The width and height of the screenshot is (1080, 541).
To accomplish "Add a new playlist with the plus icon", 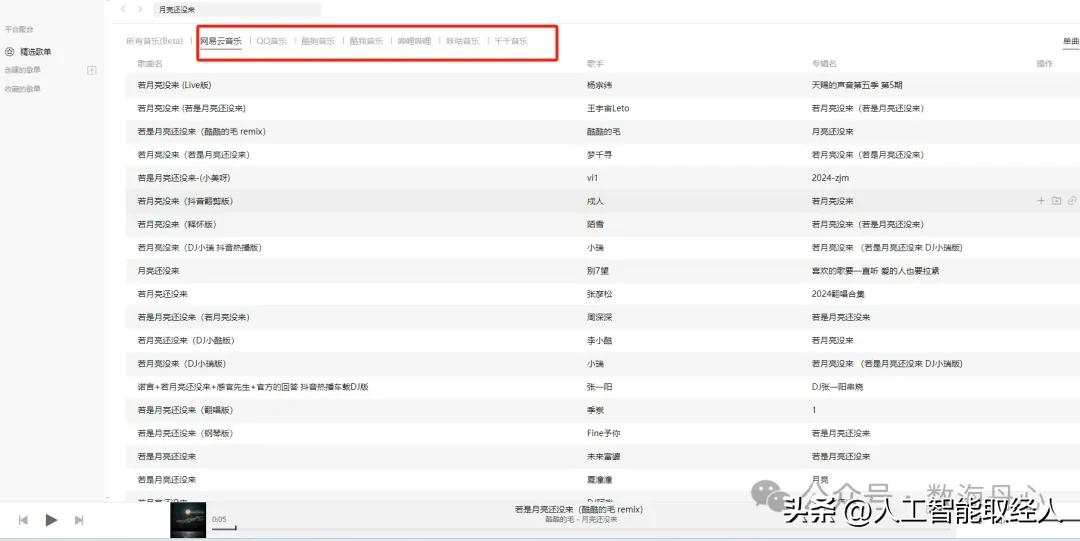I will coord(92,70).
